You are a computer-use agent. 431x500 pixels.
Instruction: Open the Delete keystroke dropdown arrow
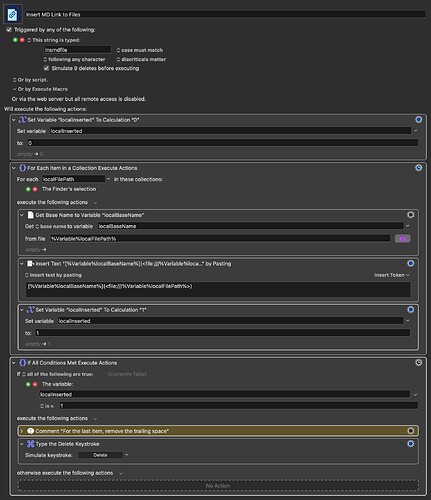point(127,455)
